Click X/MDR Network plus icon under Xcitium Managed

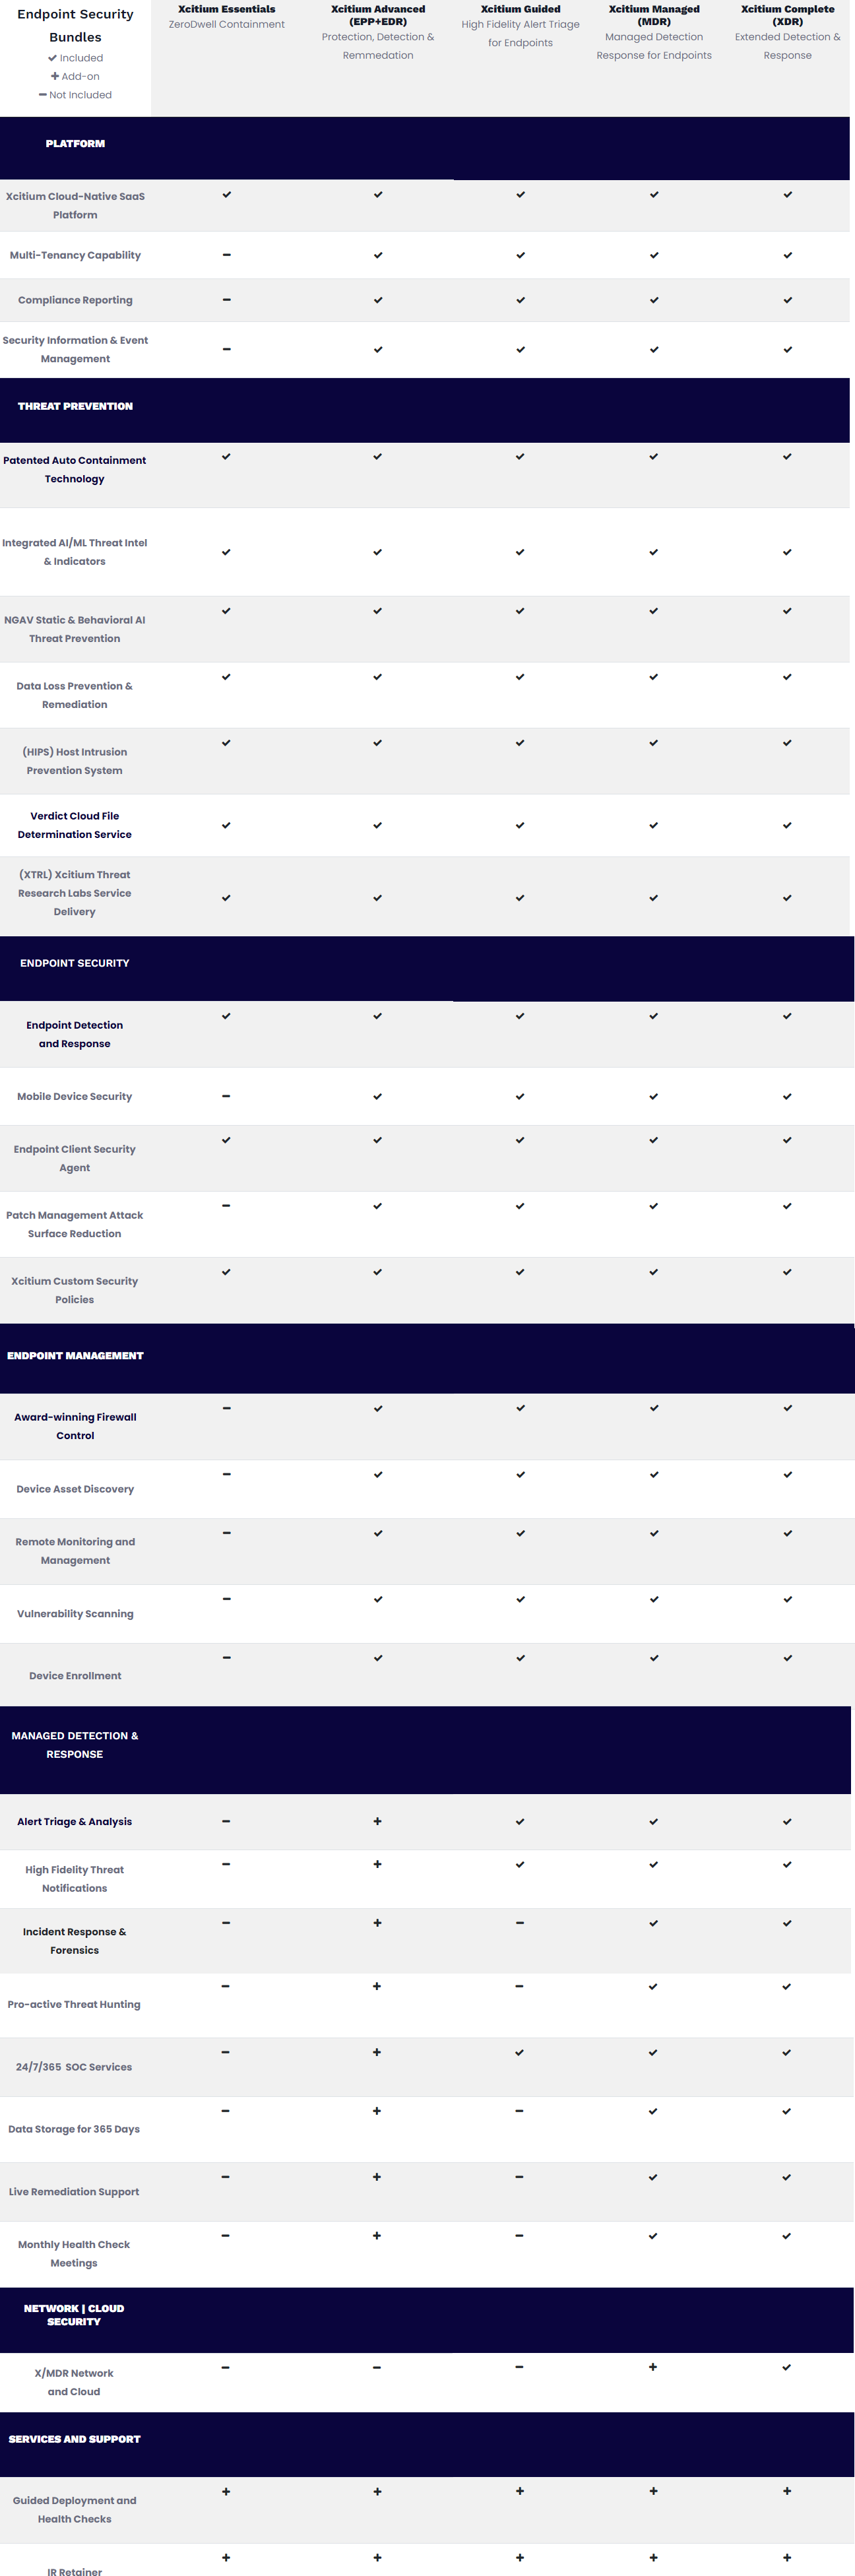click(x=653, y=2367)
